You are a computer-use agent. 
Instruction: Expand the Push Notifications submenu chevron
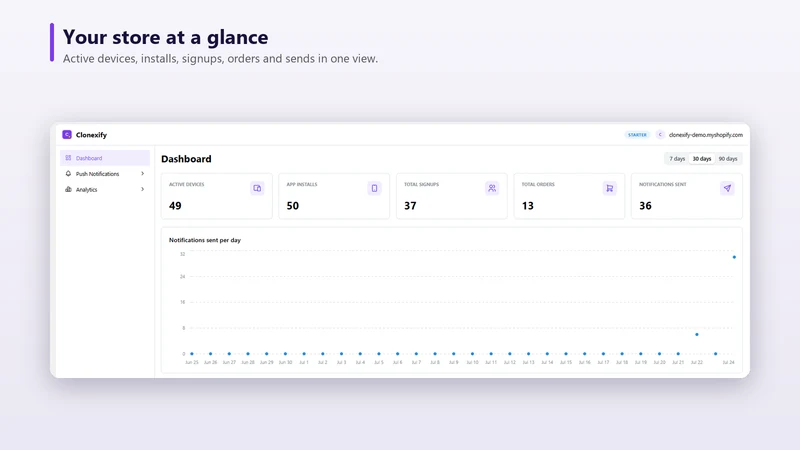[142, 174]
